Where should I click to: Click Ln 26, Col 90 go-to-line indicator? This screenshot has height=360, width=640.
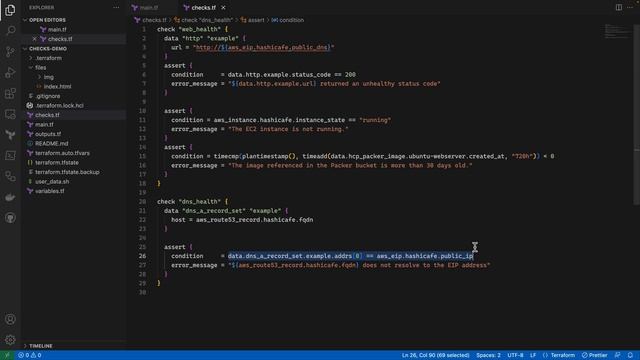[435, 355]
